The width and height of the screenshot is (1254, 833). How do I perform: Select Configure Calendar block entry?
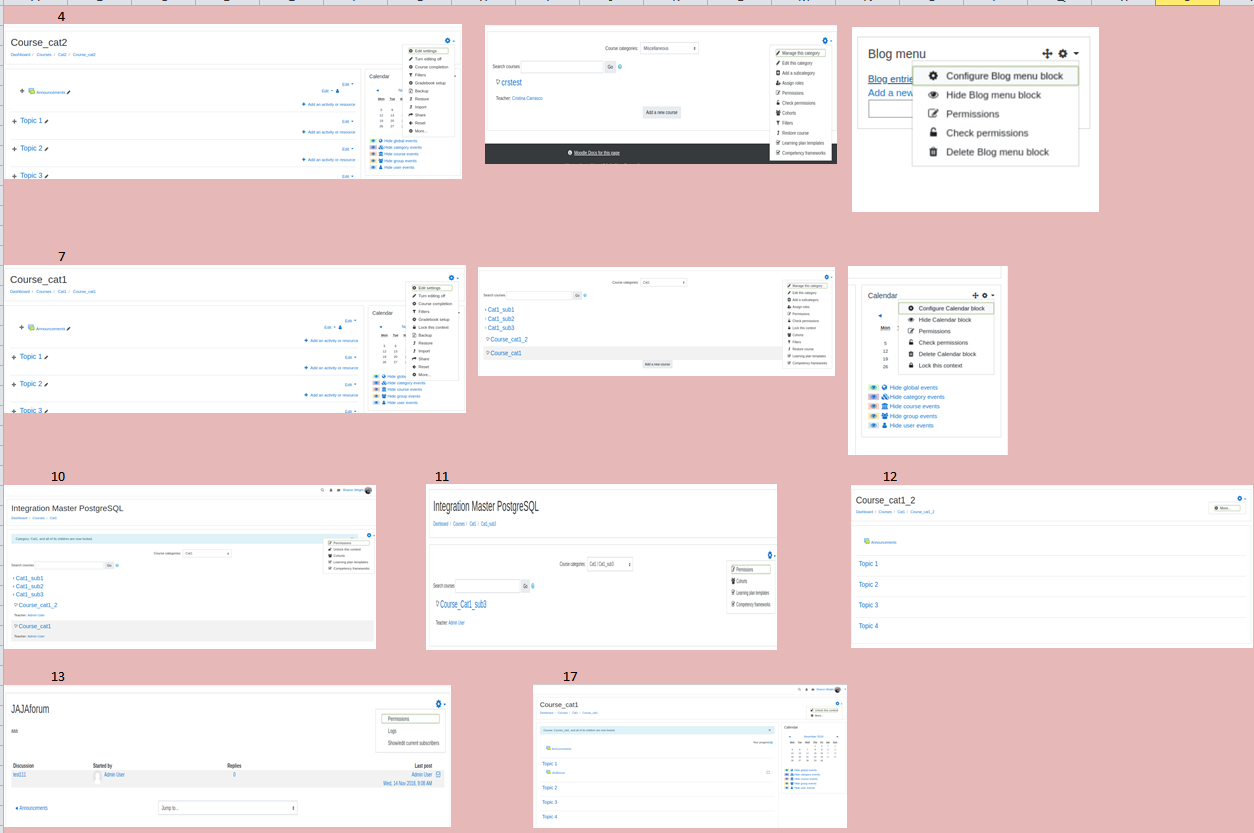(x=947, y=308)
